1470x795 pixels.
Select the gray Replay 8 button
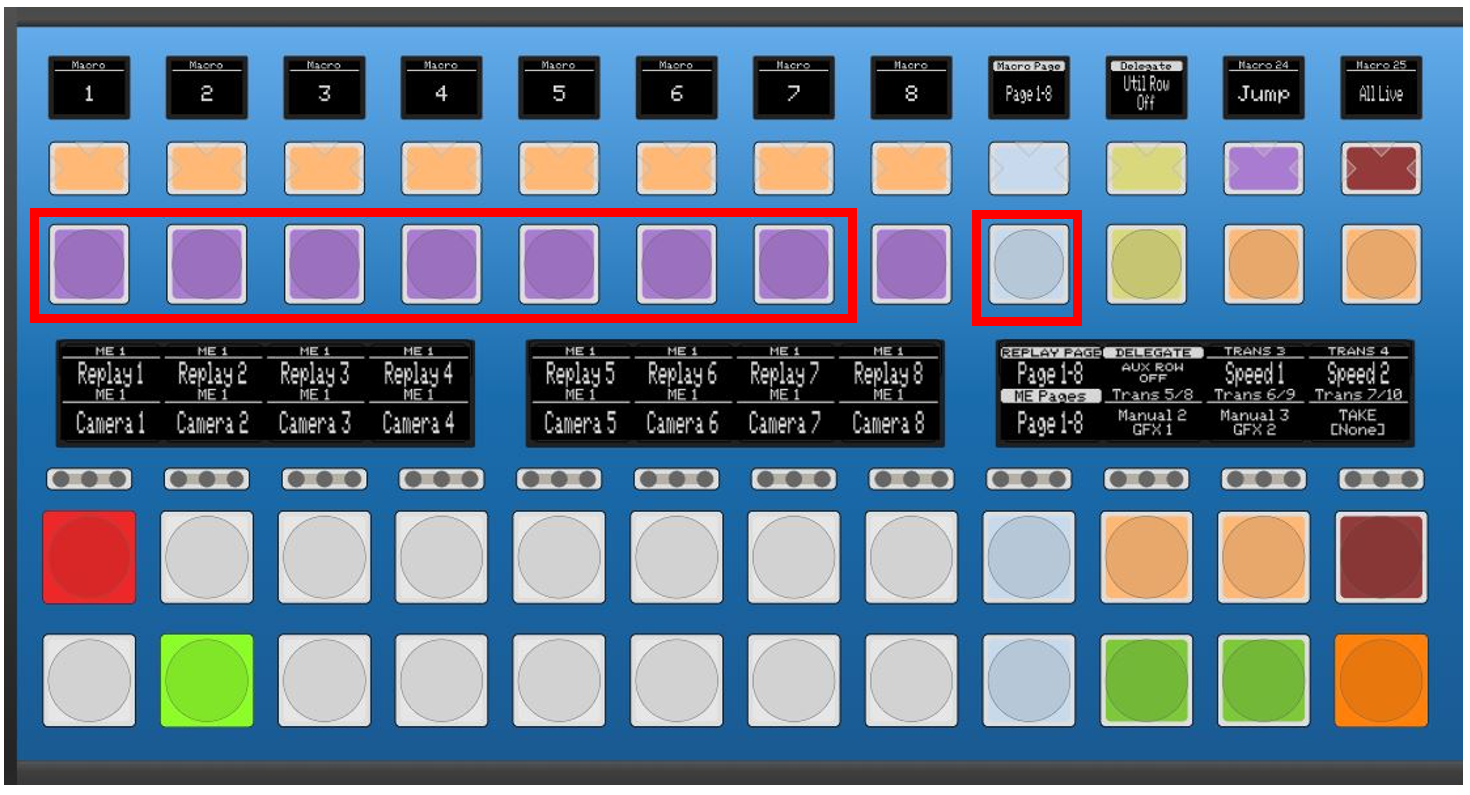click(911, 557)
